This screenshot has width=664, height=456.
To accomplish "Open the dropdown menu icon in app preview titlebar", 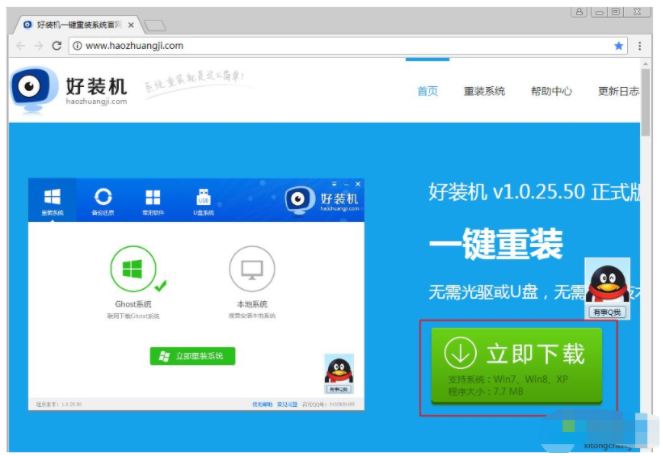I will pyautogui.click(x=334, y=184).
